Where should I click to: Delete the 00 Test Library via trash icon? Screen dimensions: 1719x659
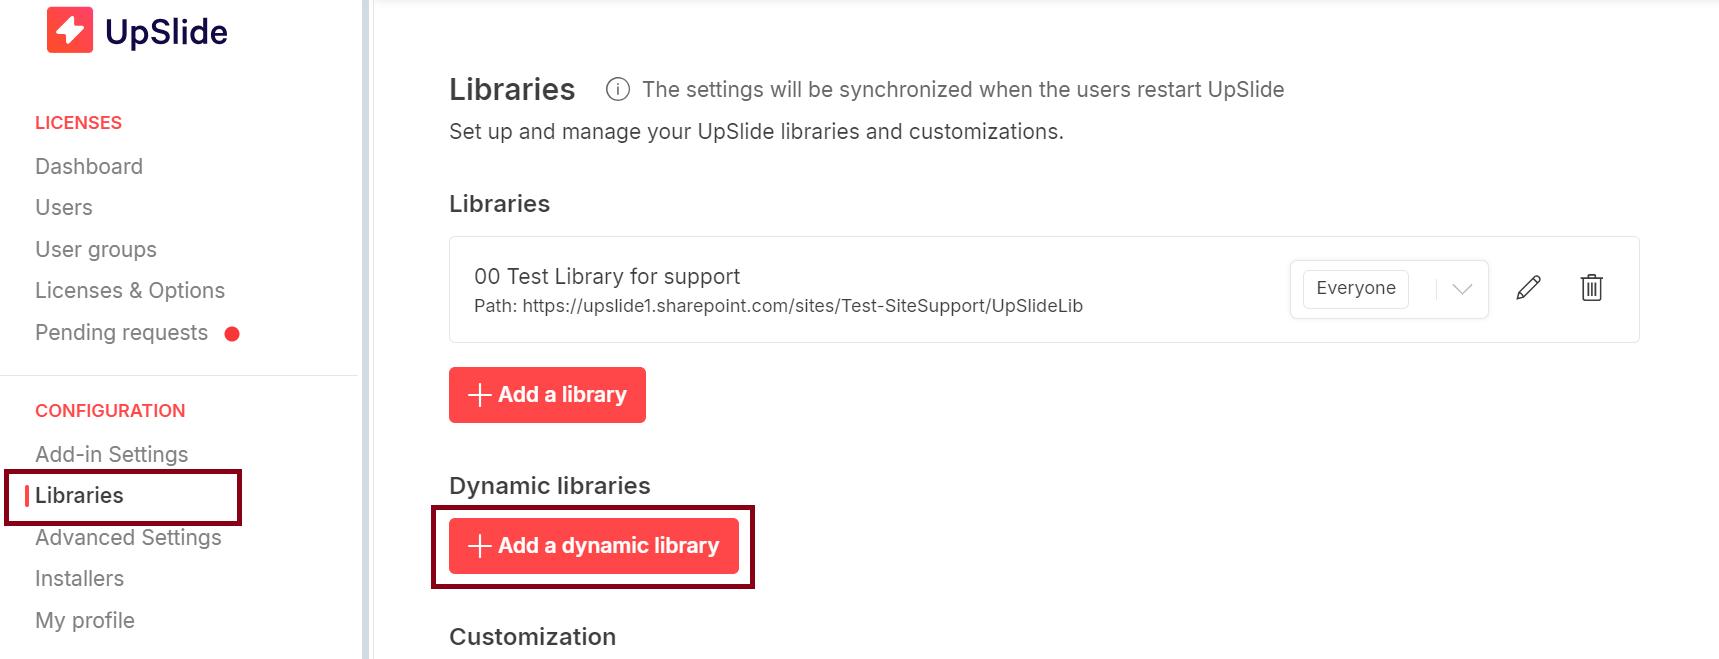tap(1591, 288)
